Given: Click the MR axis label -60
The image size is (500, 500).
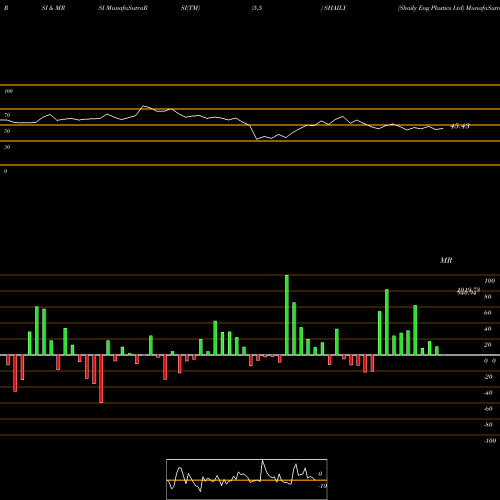Looking at the screenshot, I should [488, 409].
